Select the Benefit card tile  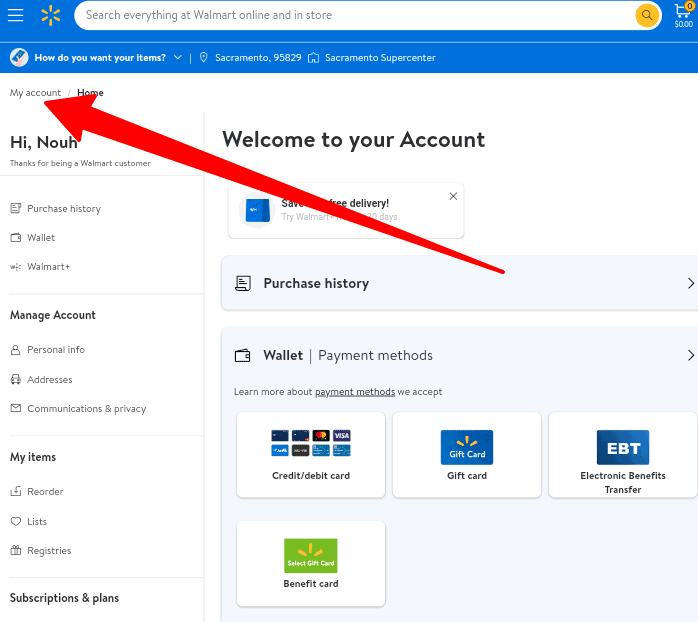coord(311,563)
